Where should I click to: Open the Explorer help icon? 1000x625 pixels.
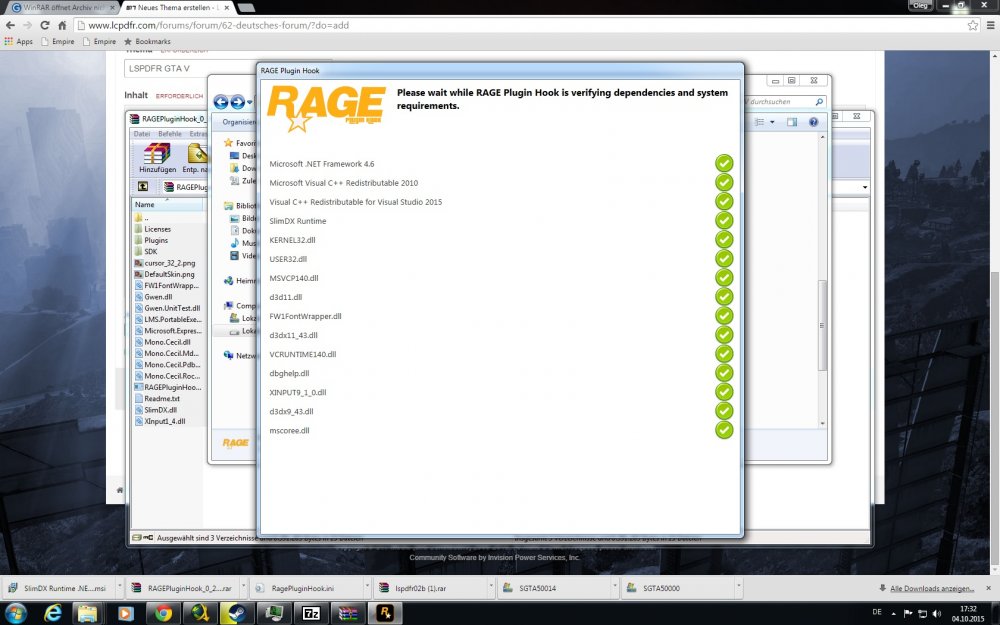point(813,122)
